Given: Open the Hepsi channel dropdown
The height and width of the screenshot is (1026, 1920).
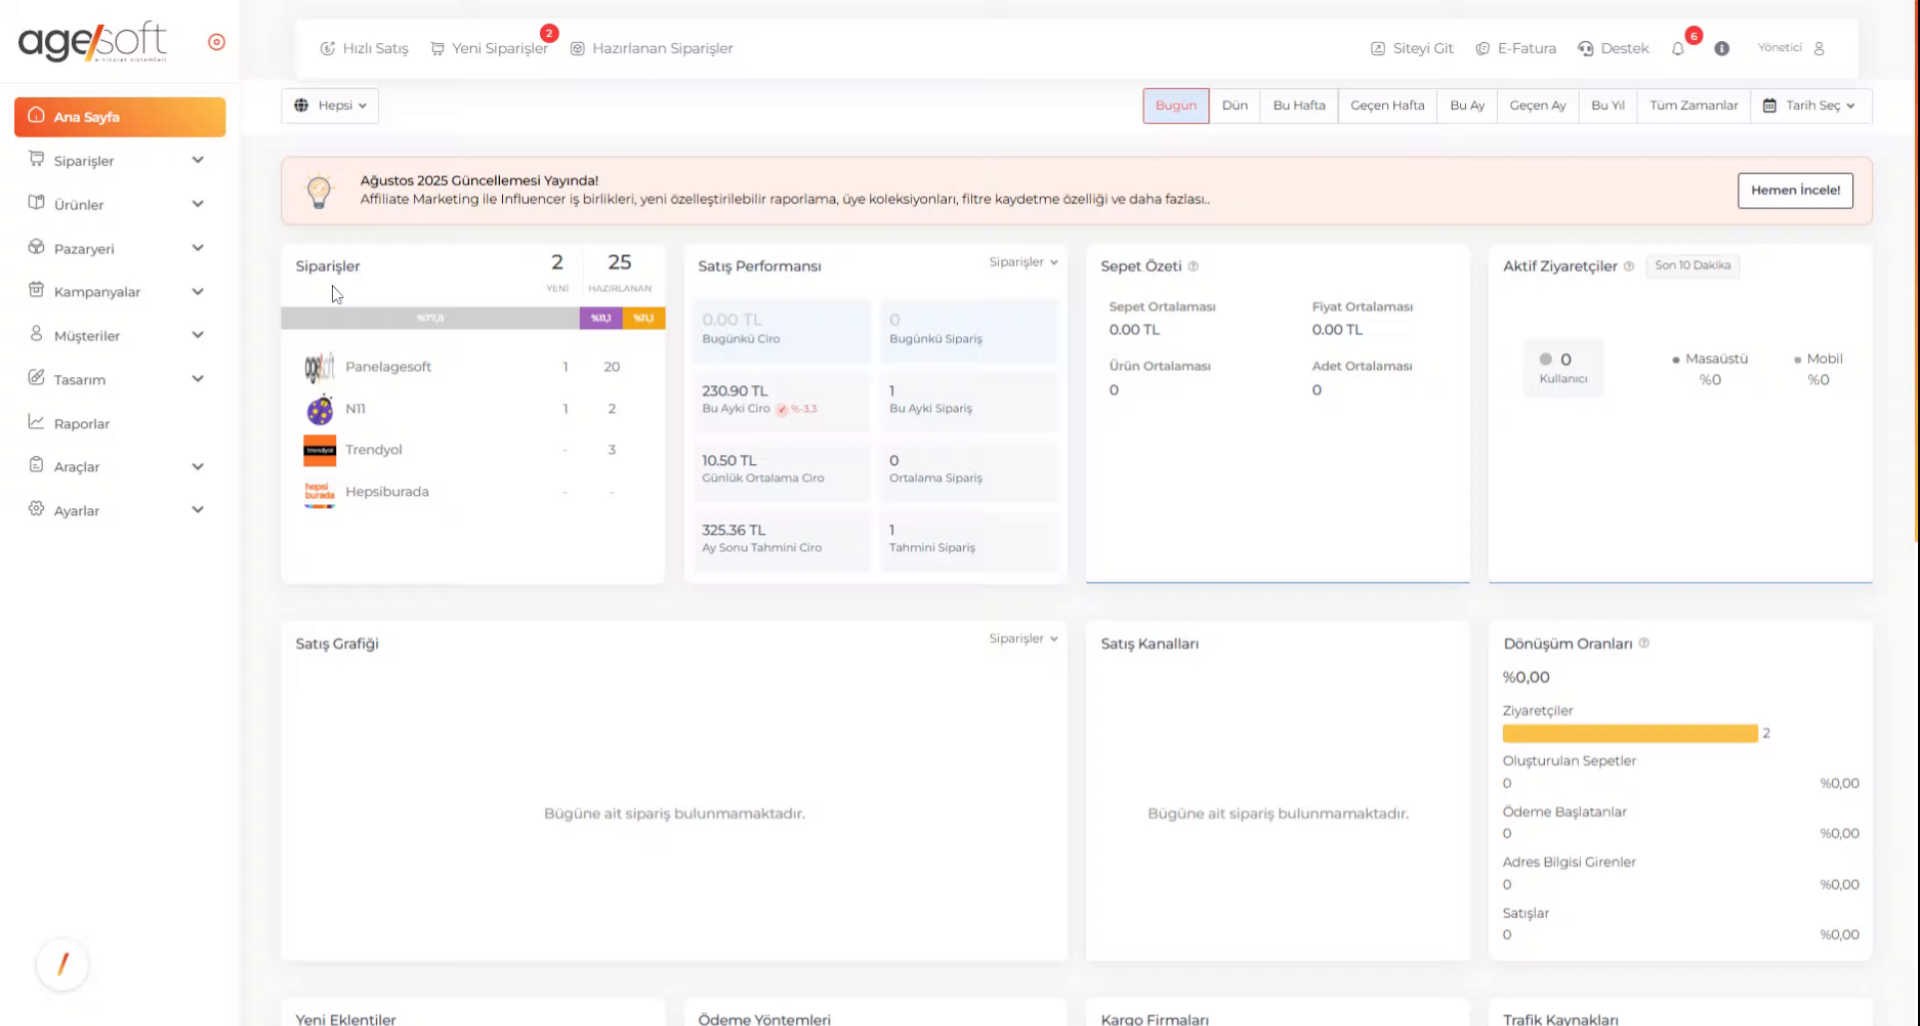Looking at the screenshot, I should [330, 106].
